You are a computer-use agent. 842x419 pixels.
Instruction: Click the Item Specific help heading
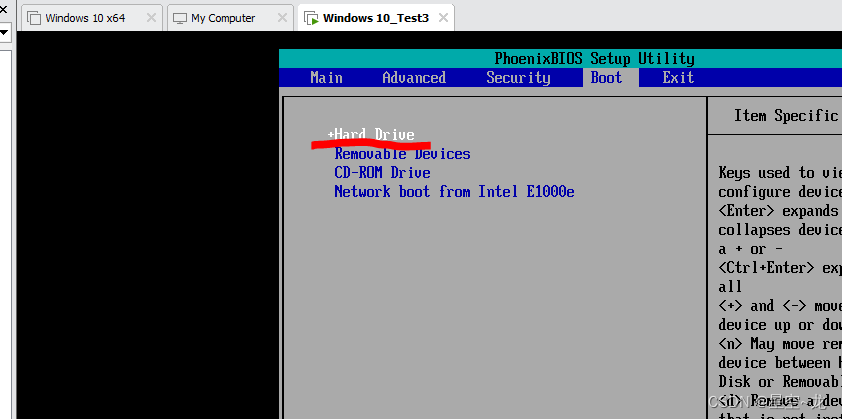(787, 115)
